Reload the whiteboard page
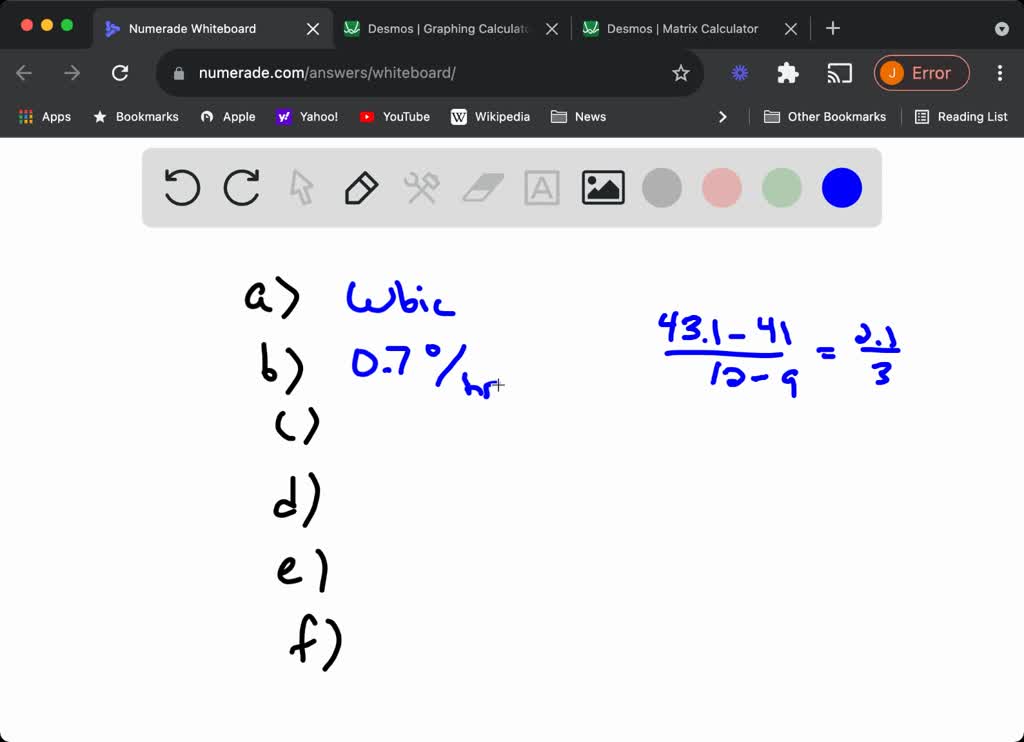Screen dimensions: 1024x742 [x=120, y=72]
